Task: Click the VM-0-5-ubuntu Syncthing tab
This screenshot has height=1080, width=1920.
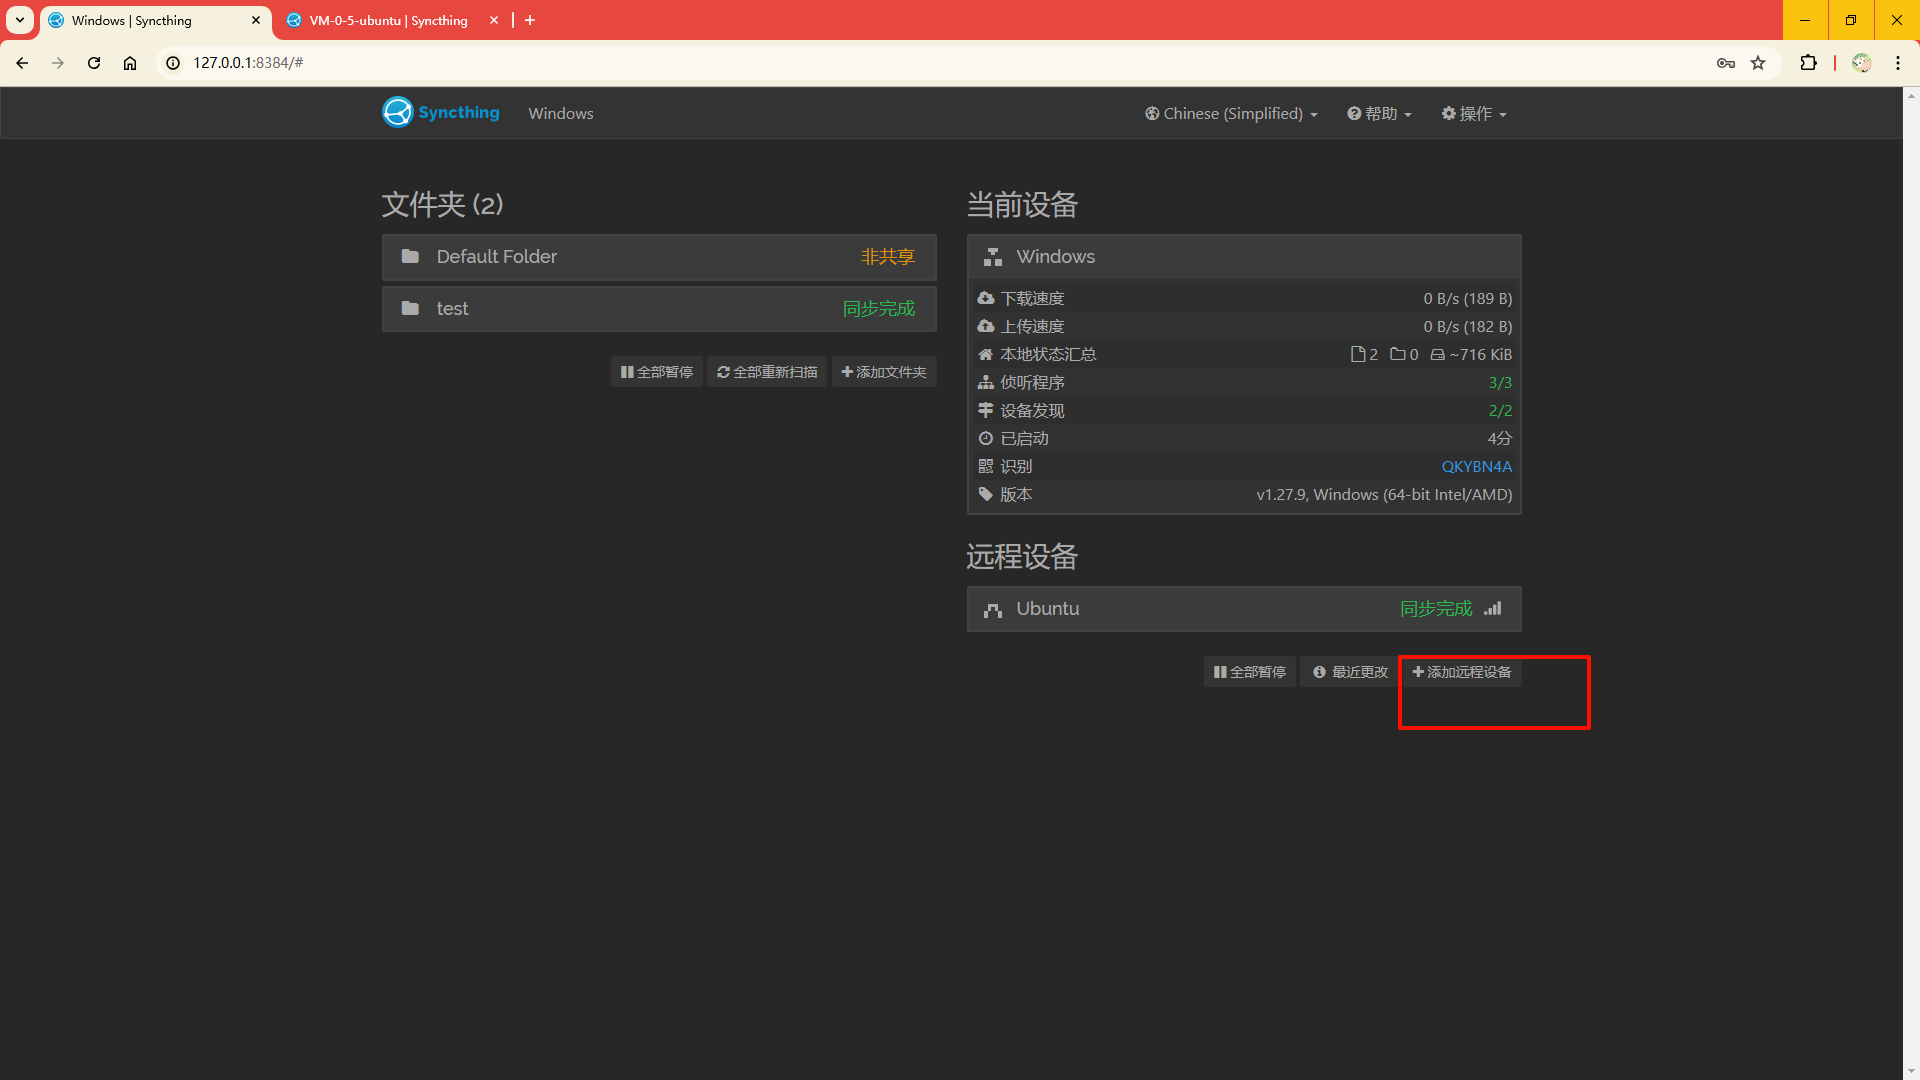Action: click(x=388, y=20)
